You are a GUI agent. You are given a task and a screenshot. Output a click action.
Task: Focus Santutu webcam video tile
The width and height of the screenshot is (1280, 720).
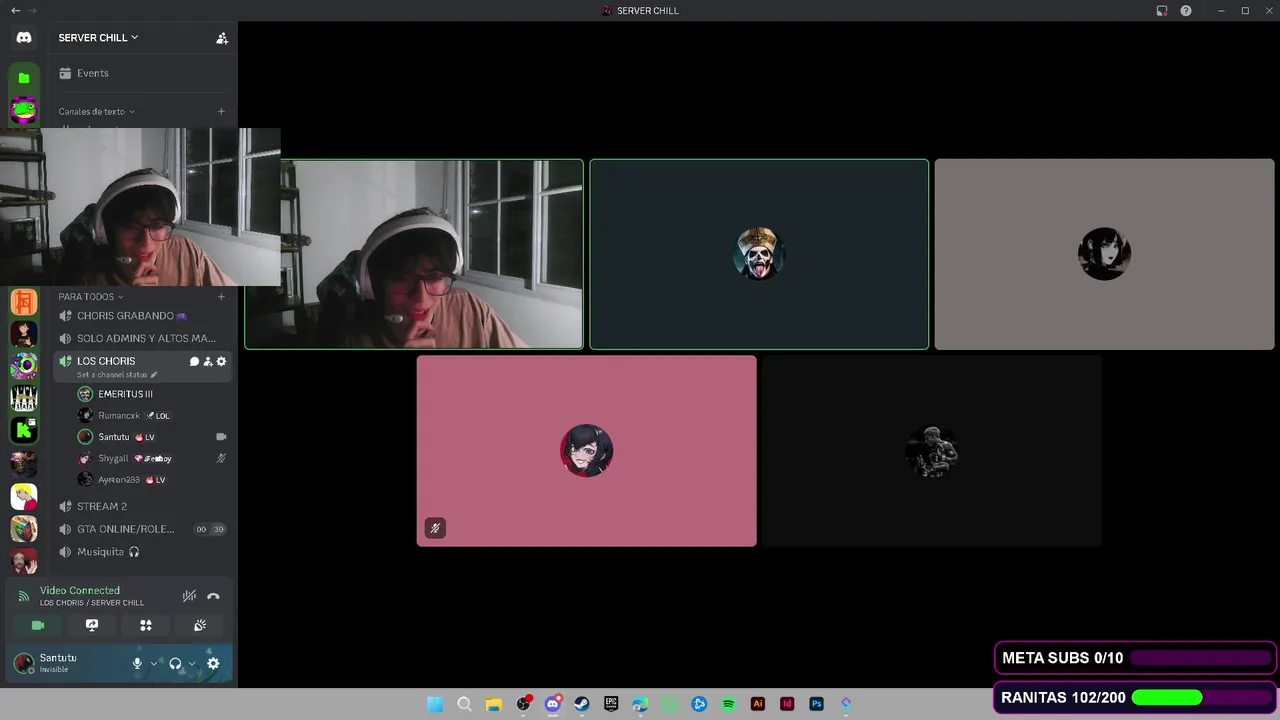(x=414, y=254)
